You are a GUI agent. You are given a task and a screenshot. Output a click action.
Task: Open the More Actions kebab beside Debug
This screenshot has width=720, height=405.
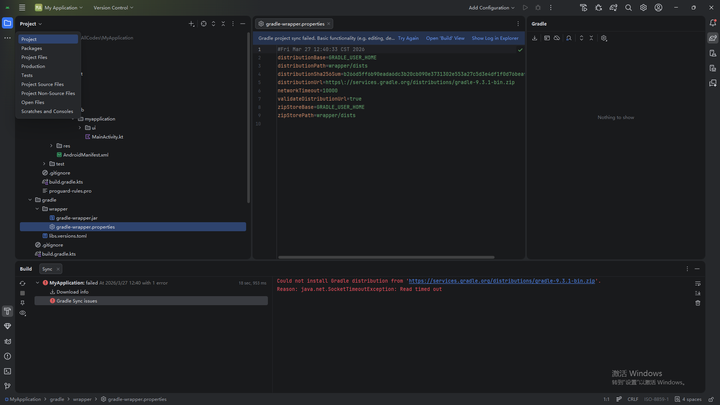(551, 7)
